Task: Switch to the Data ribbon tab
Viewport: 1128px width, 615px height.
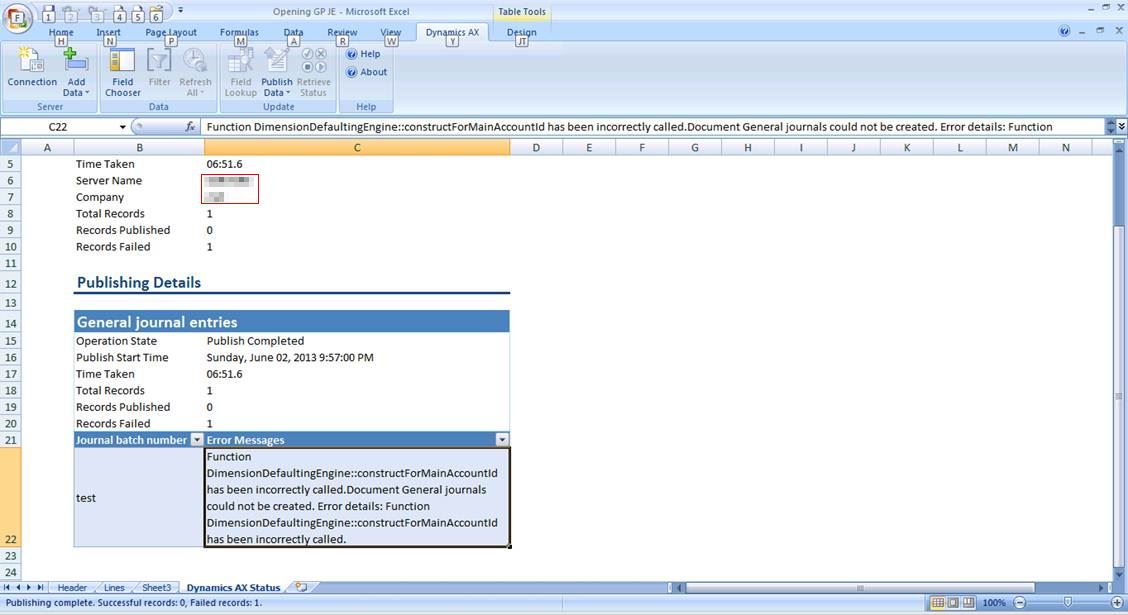Action: 293,32
